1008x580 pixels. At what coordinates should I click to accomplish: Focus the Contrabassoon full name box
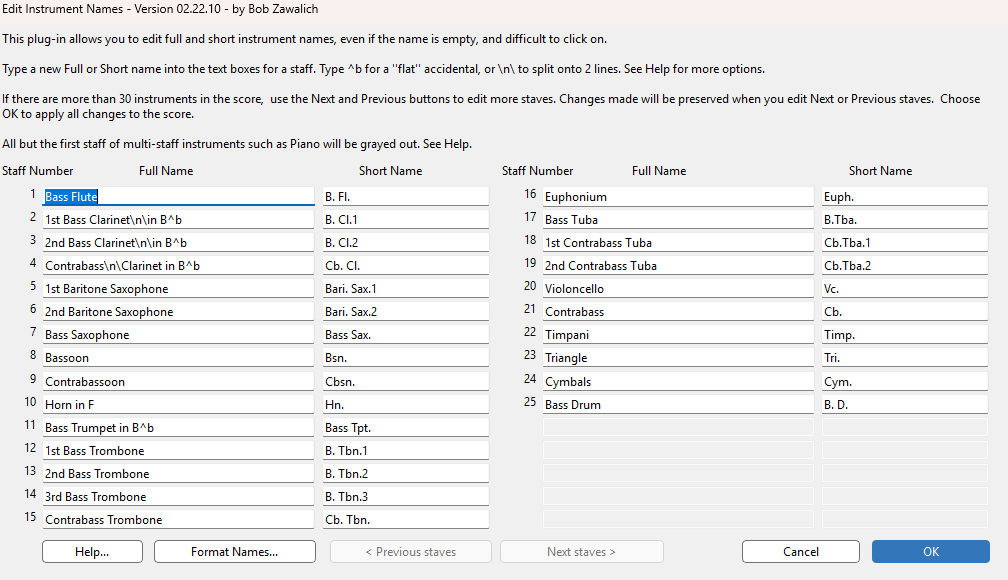[178, 381]
